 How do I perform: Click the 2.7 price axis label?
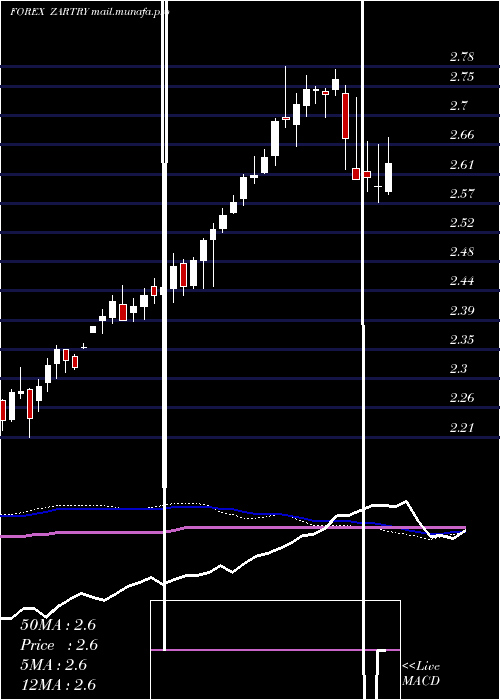(x=458, y=106)
